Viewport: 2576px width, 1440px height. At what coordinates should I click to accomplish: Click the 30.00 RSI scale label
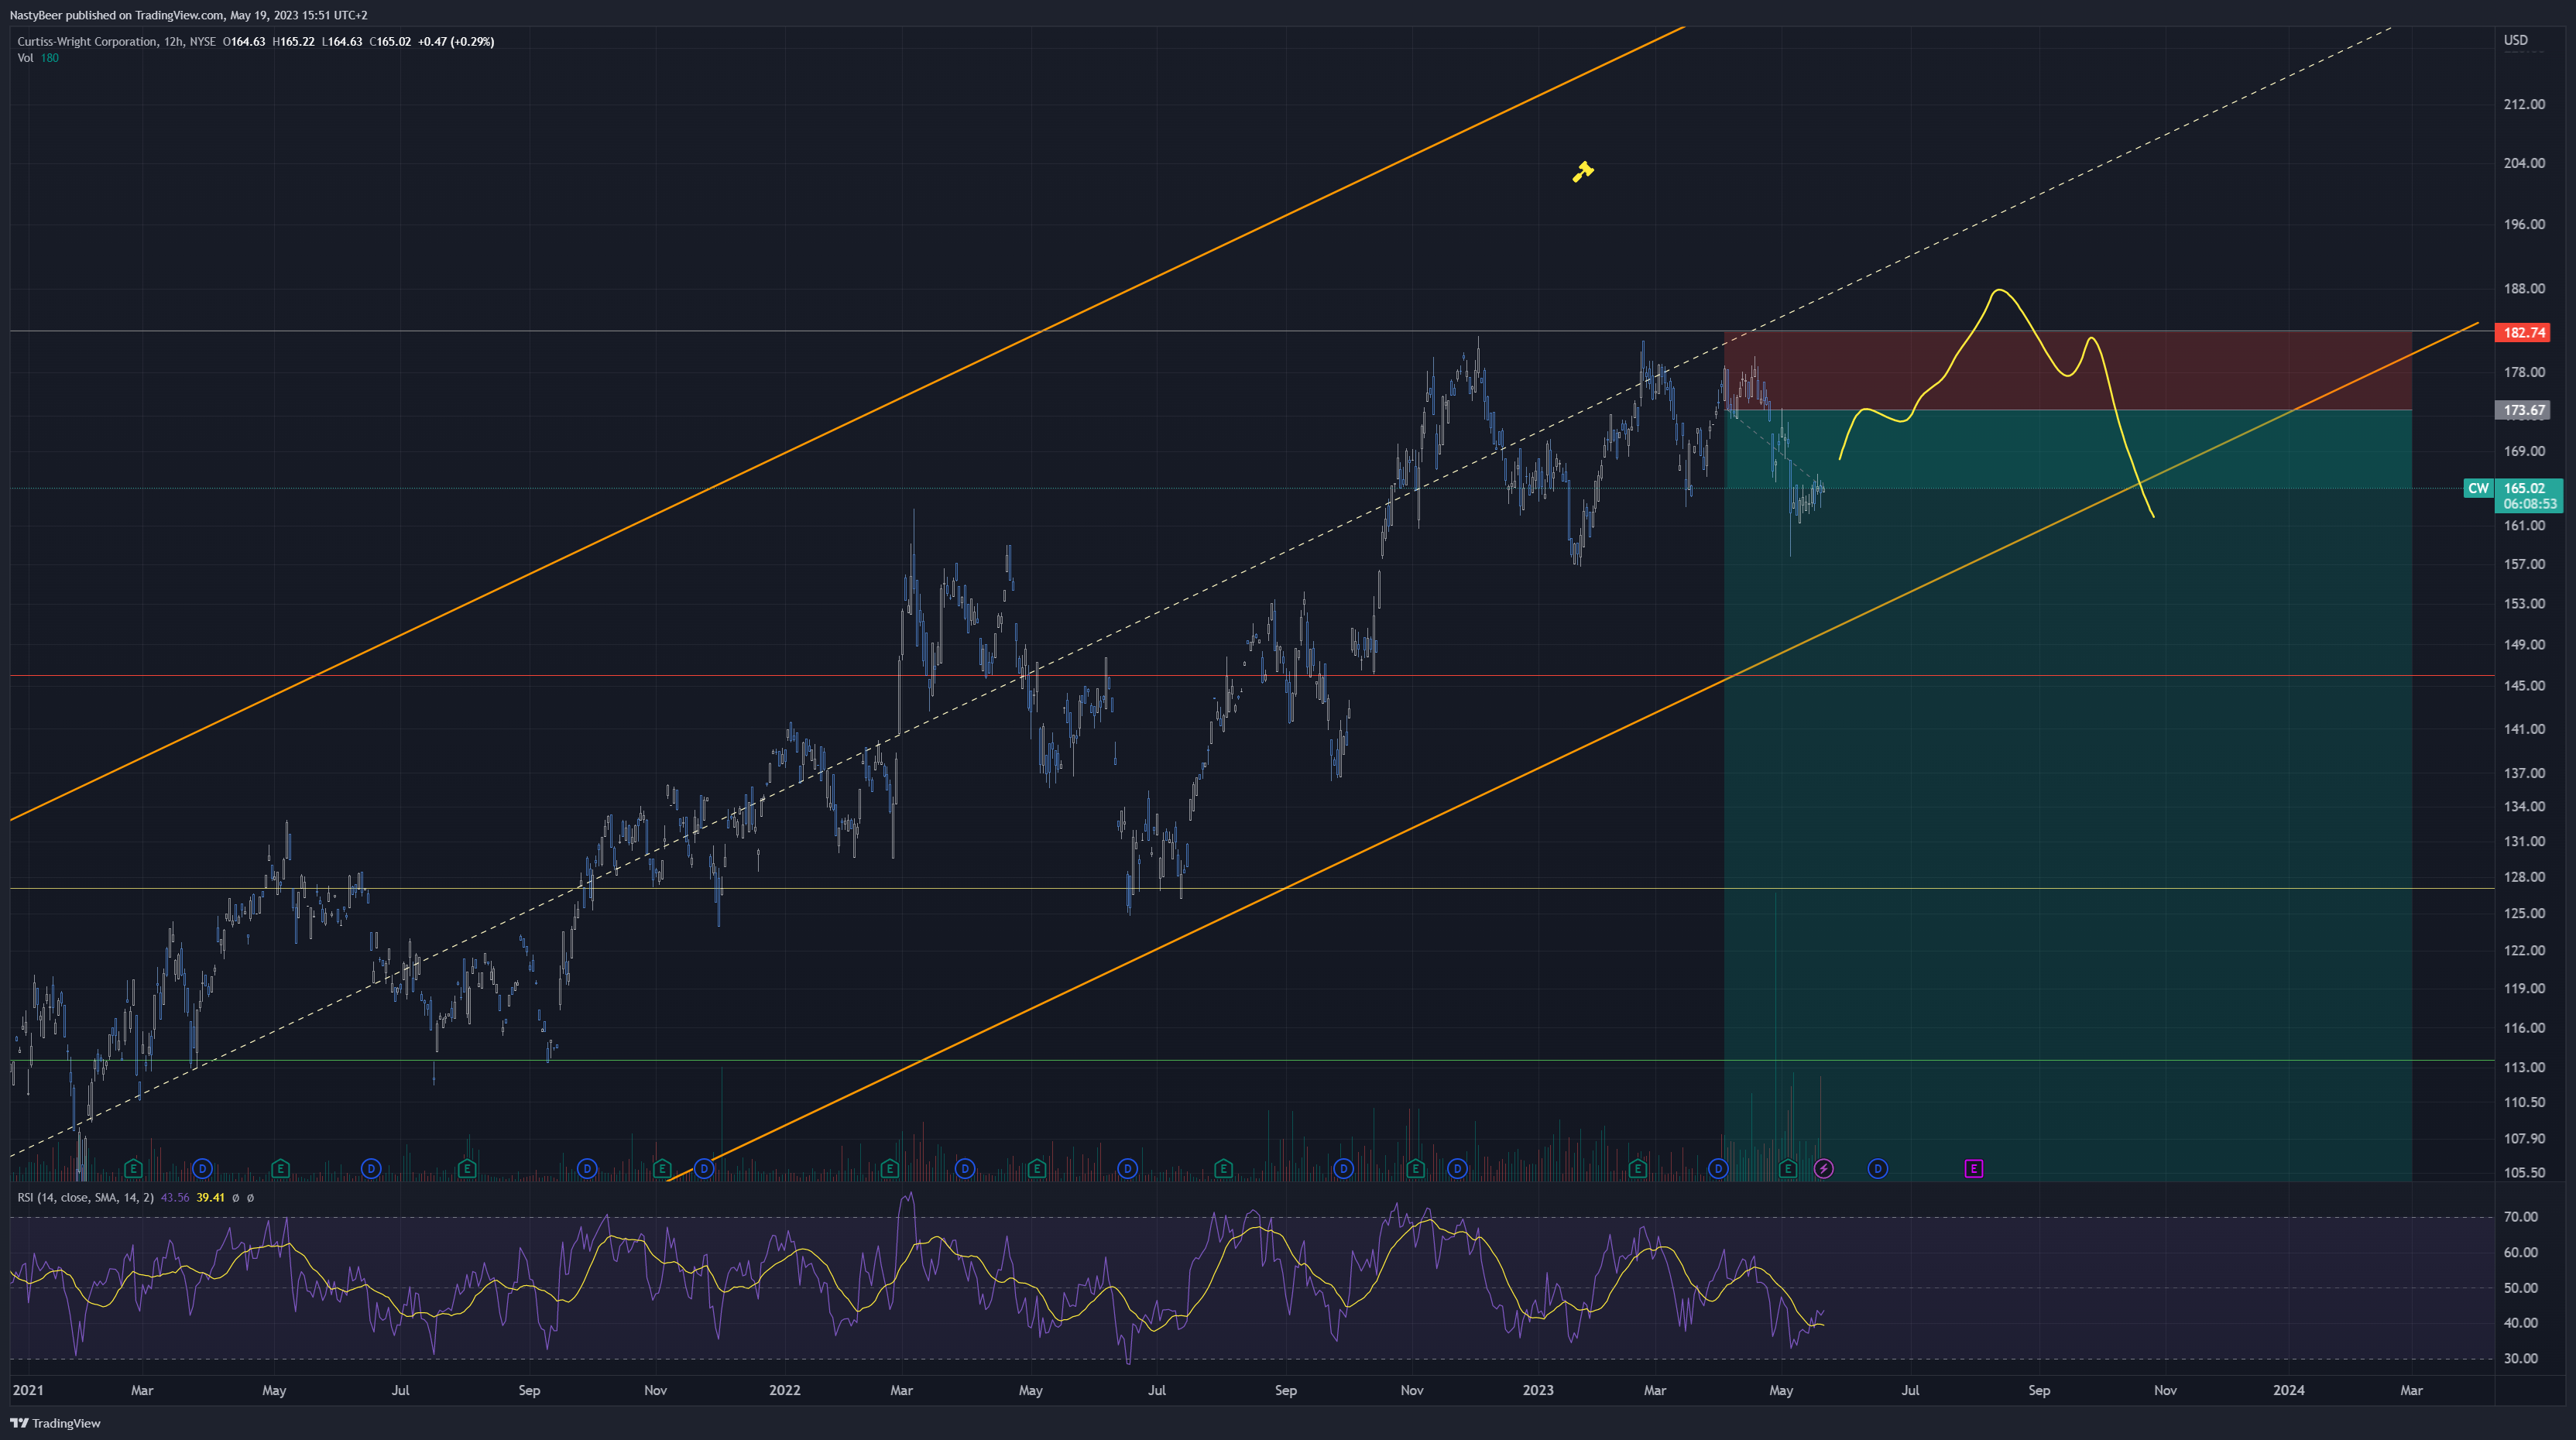pos(2520,1358)
